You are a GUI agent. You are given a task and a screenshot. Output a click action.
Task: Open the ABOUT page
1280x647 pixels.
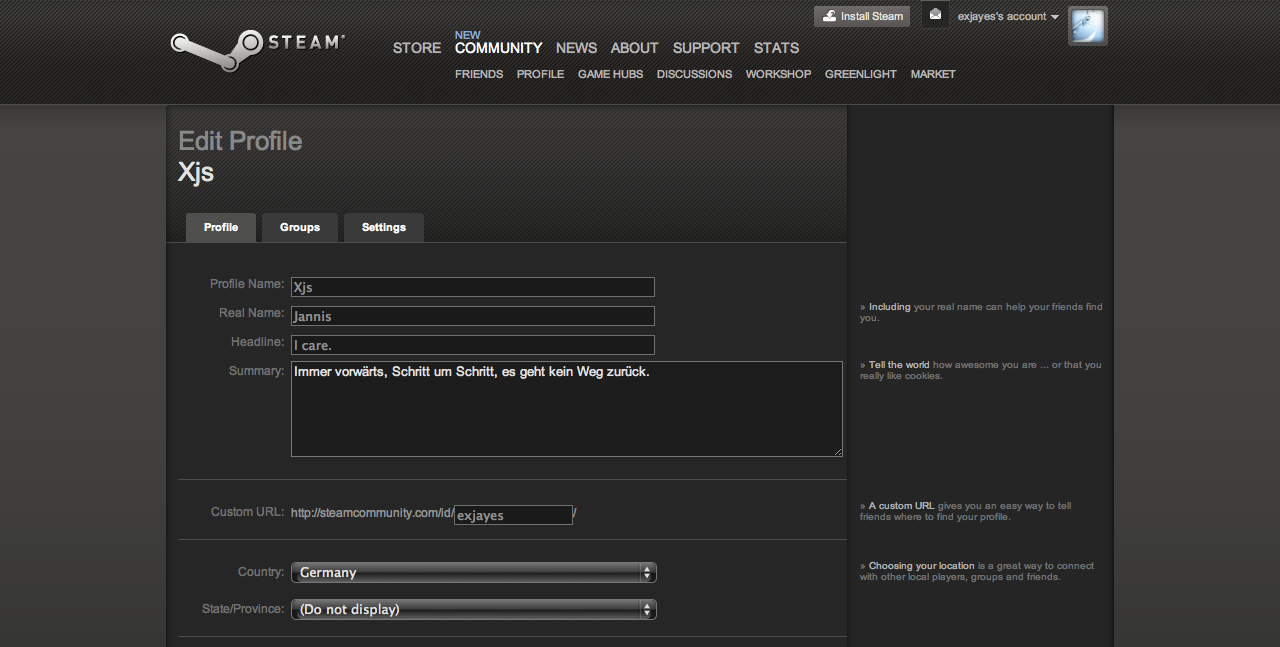(x=634, y=48)
